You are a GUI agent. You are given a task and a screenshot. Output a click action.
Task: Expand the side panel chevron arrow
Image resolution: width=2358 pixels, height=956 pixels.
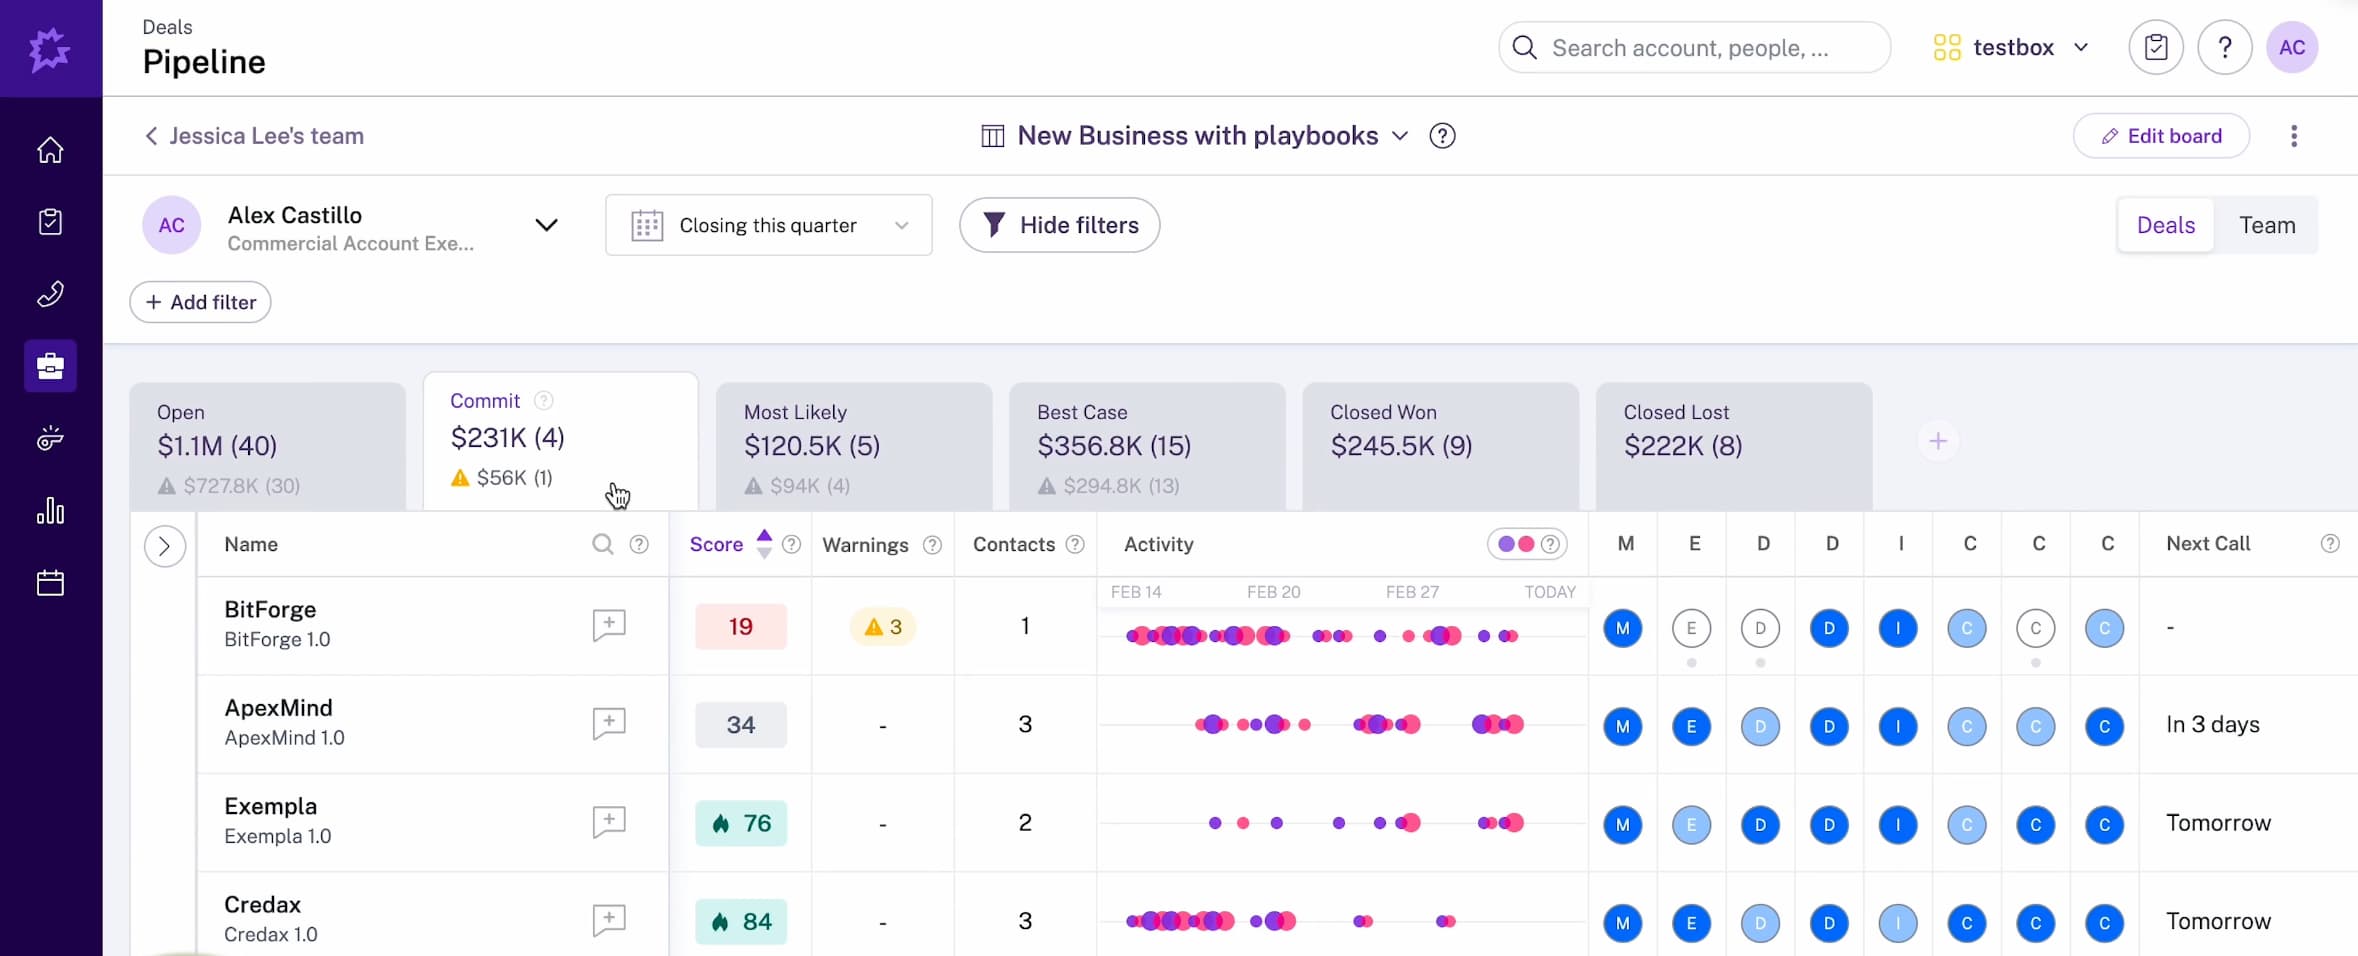click(164, 546)
